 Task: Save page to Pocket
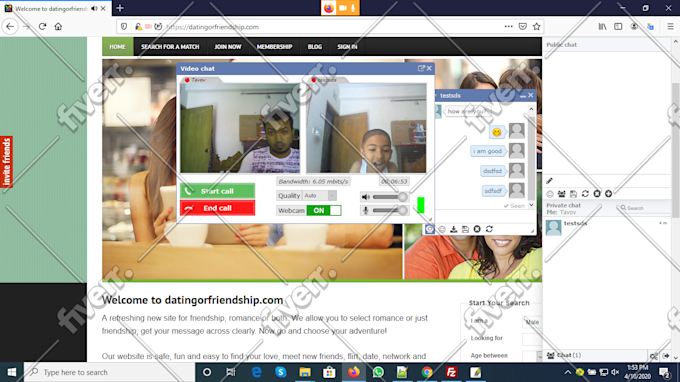(x=523, y=26)
